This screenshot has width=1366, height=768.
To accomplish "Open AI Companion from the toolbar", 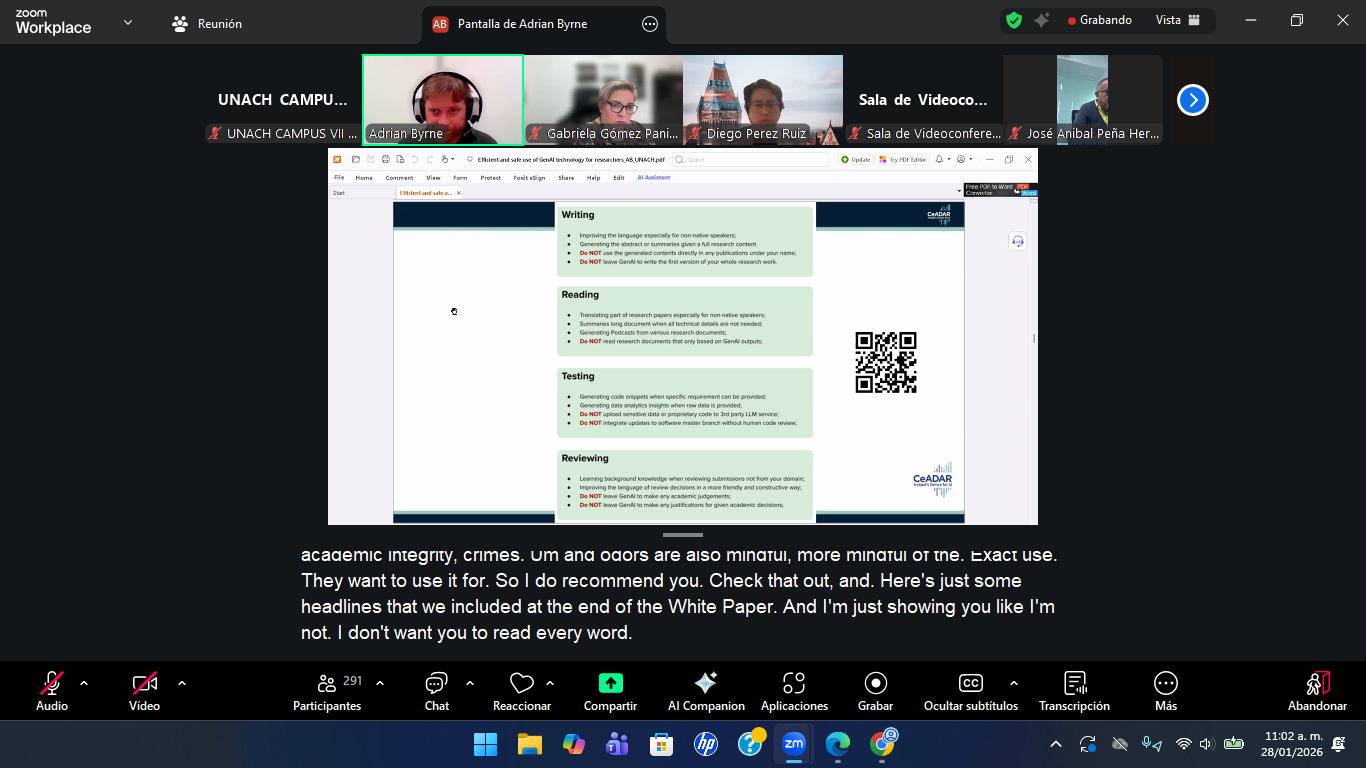I will (x=705, y=691).
